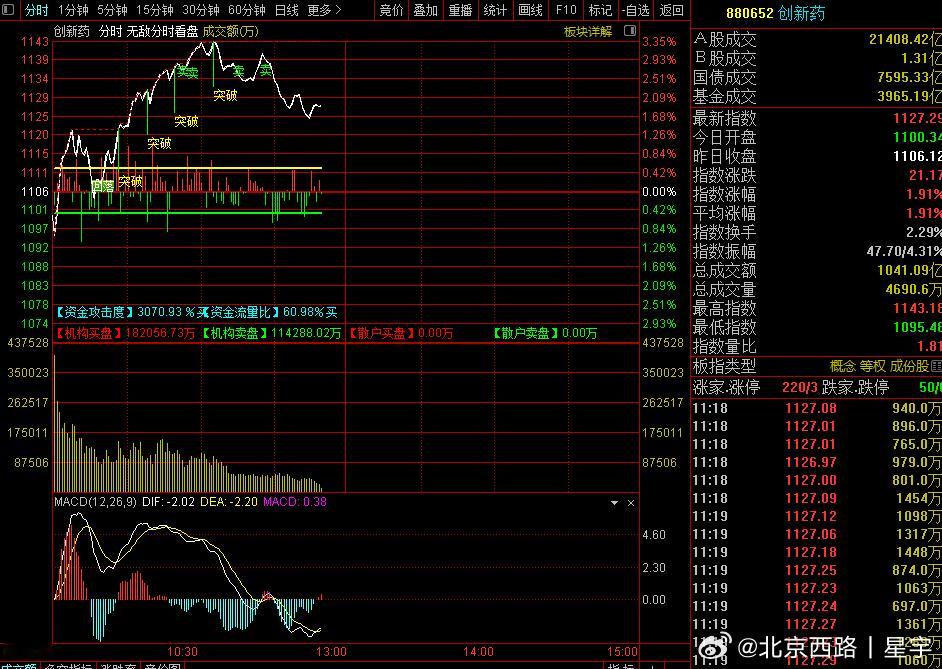Select the tick row priced 1127.18
This screenshot has width=942, height=669.
tap(817, 552)
